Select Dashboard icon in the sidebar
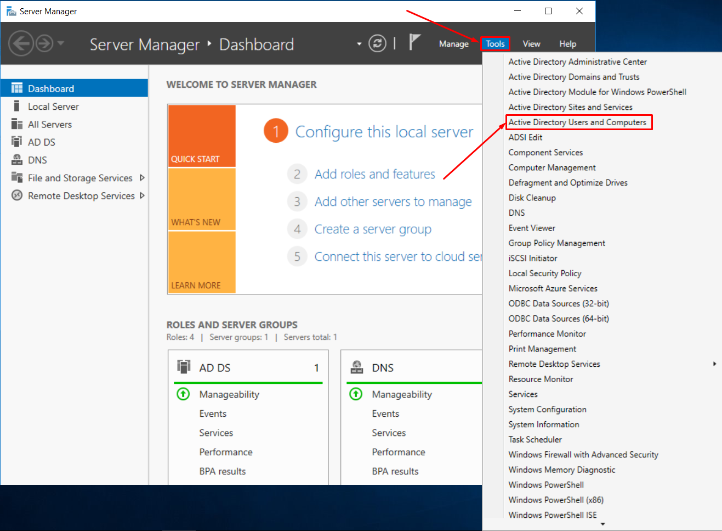Image resolution: width=722 pixels, height=531 pixels. pos(17,88)
